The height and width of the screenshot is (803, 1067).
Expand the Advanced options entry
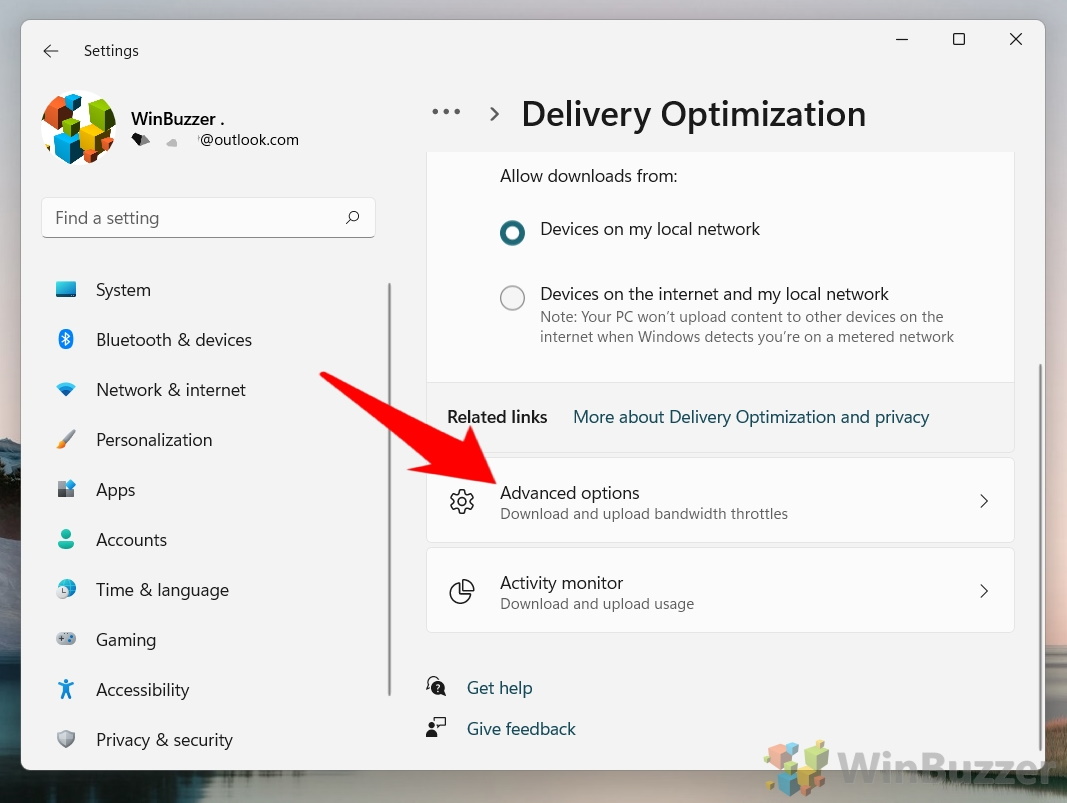click(x=720, y=500)
